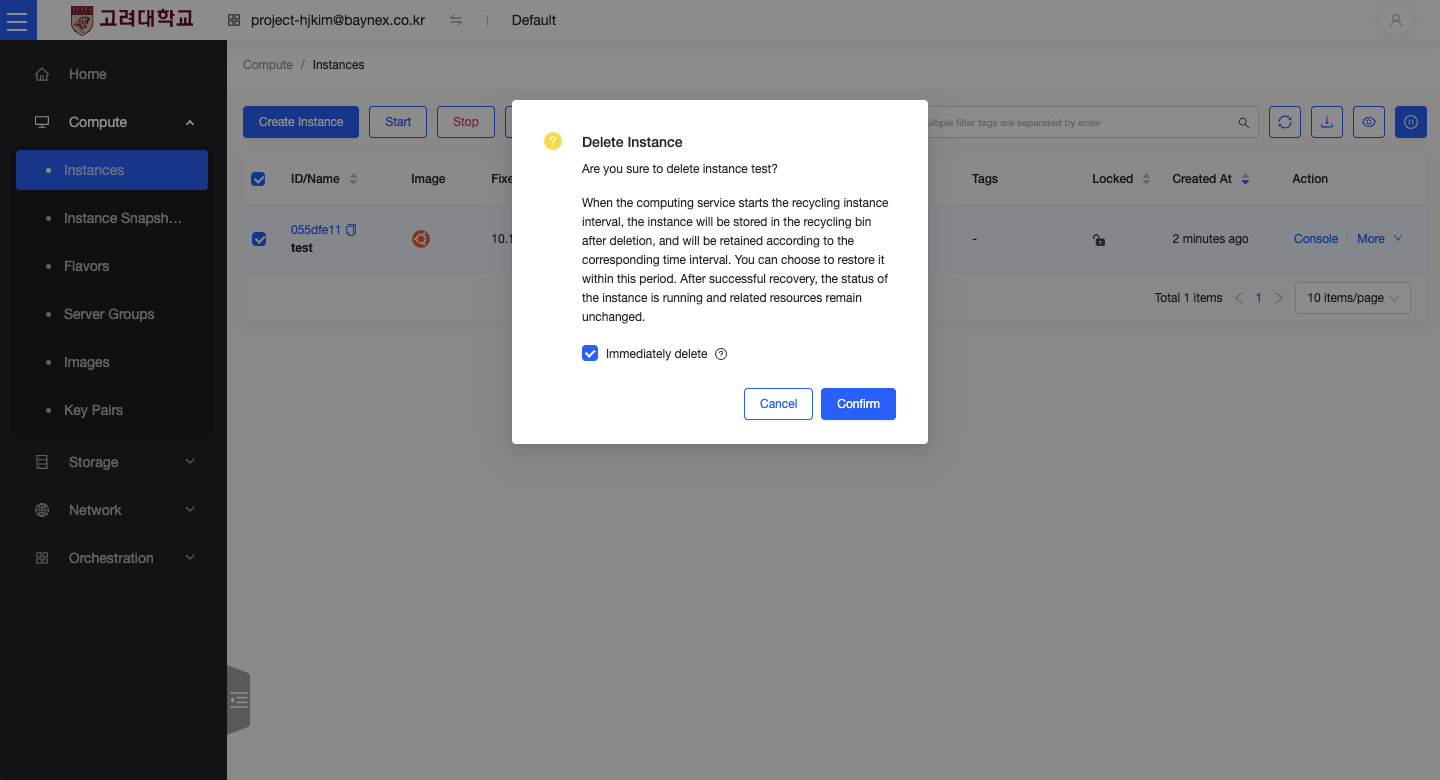The width and height of the screenshot is (1440, 780).
Task: Toggle the select-all header checkbox
Action: [258, 179]
